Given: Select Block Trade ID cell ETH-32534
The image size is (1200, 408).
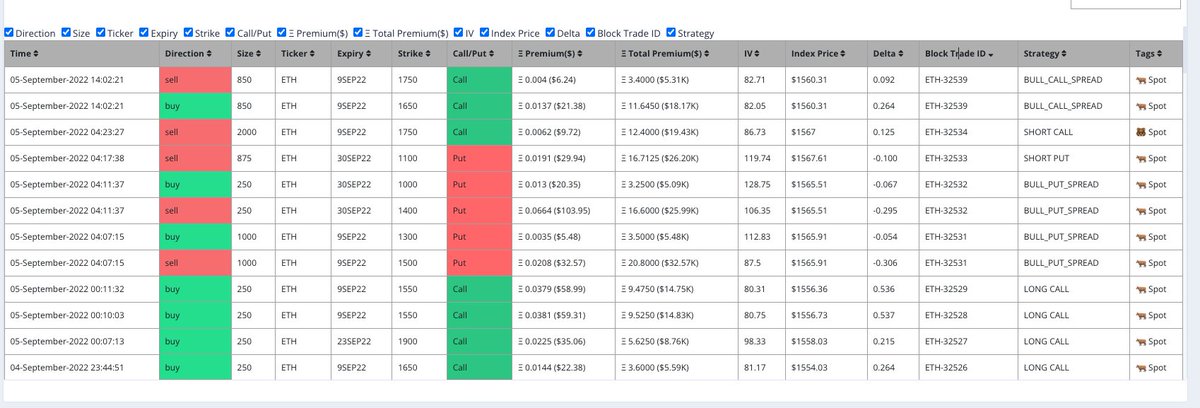Looking at the screenshot, I should (968, 132).
